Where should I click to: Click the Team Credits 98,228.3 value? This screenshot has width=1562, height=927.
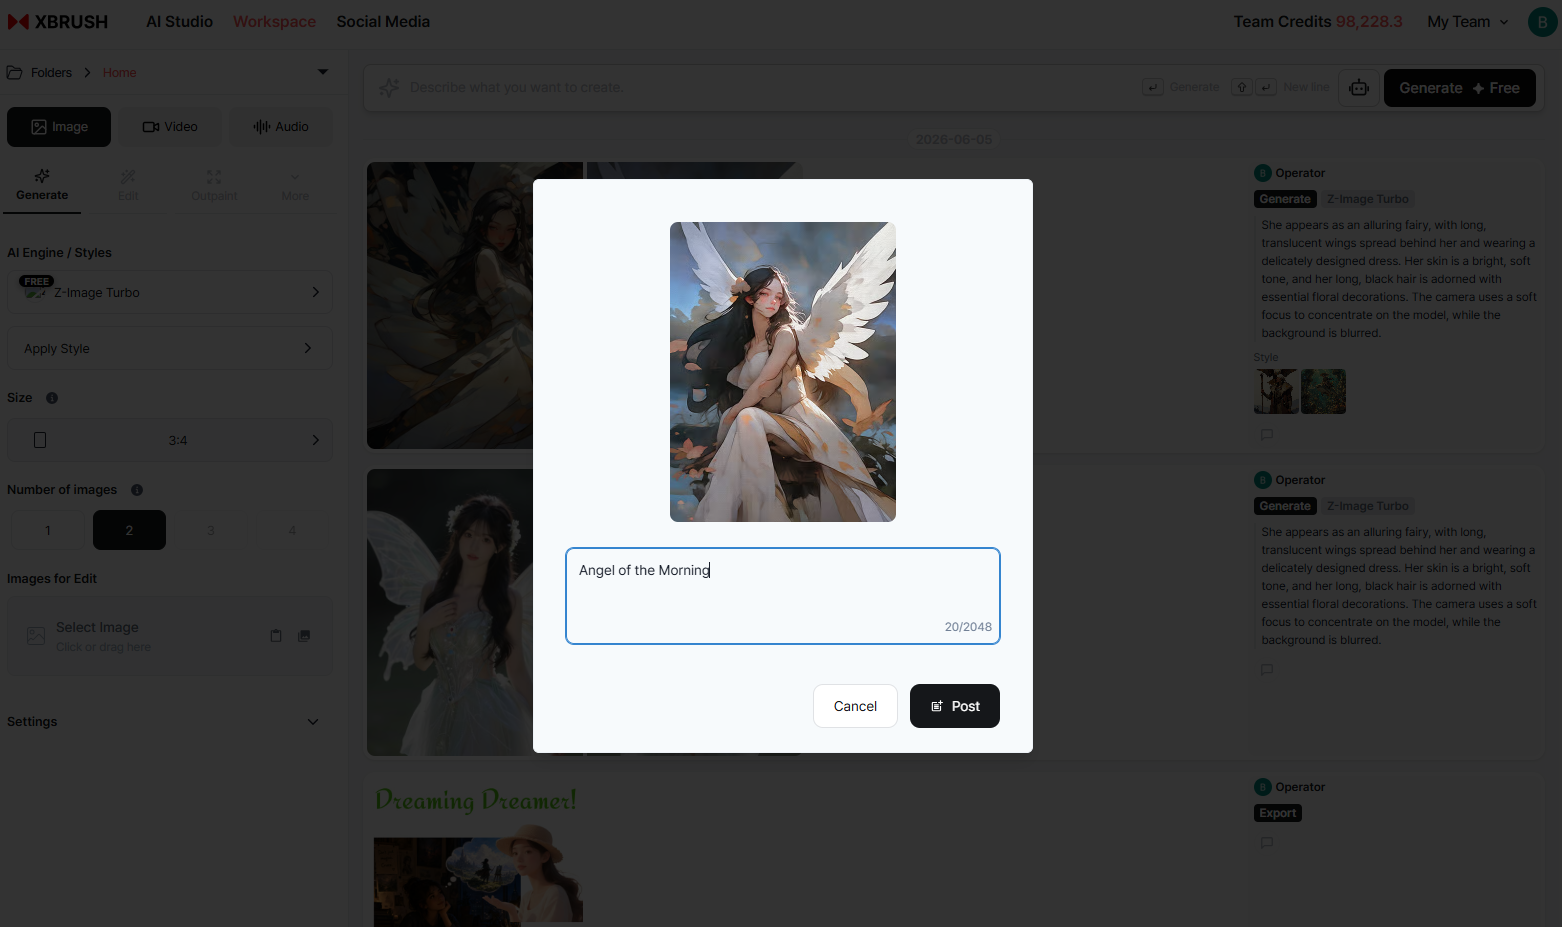(1369, 21)
